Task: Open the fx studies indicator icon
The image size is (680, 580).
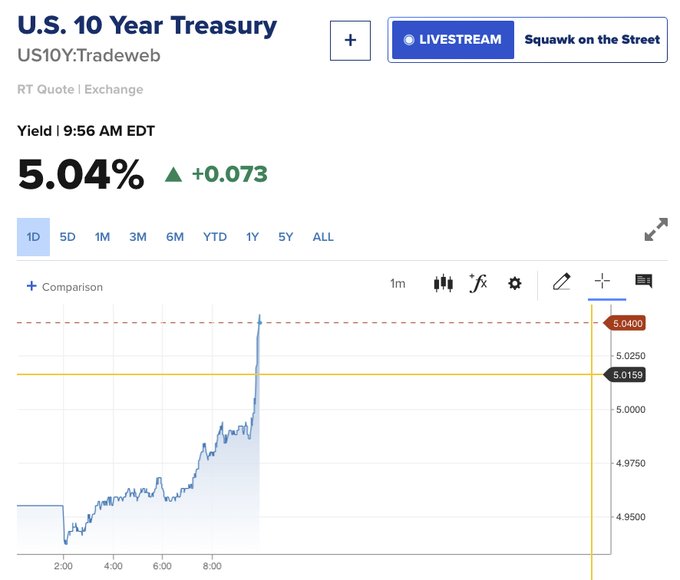Action: coord(478,283)
